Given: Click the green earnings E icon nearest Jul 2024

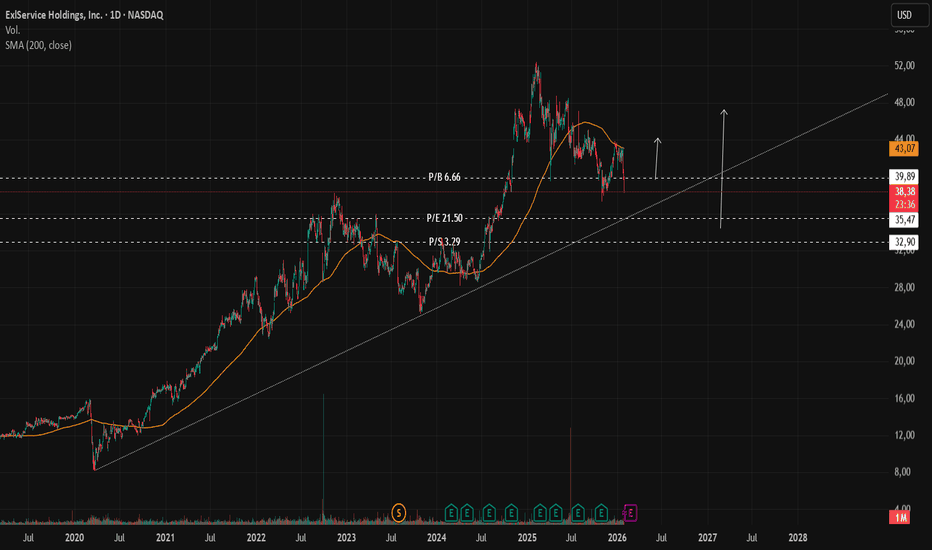Looking at the screenshot, I should pyautogui.click(x=489, y=513).
